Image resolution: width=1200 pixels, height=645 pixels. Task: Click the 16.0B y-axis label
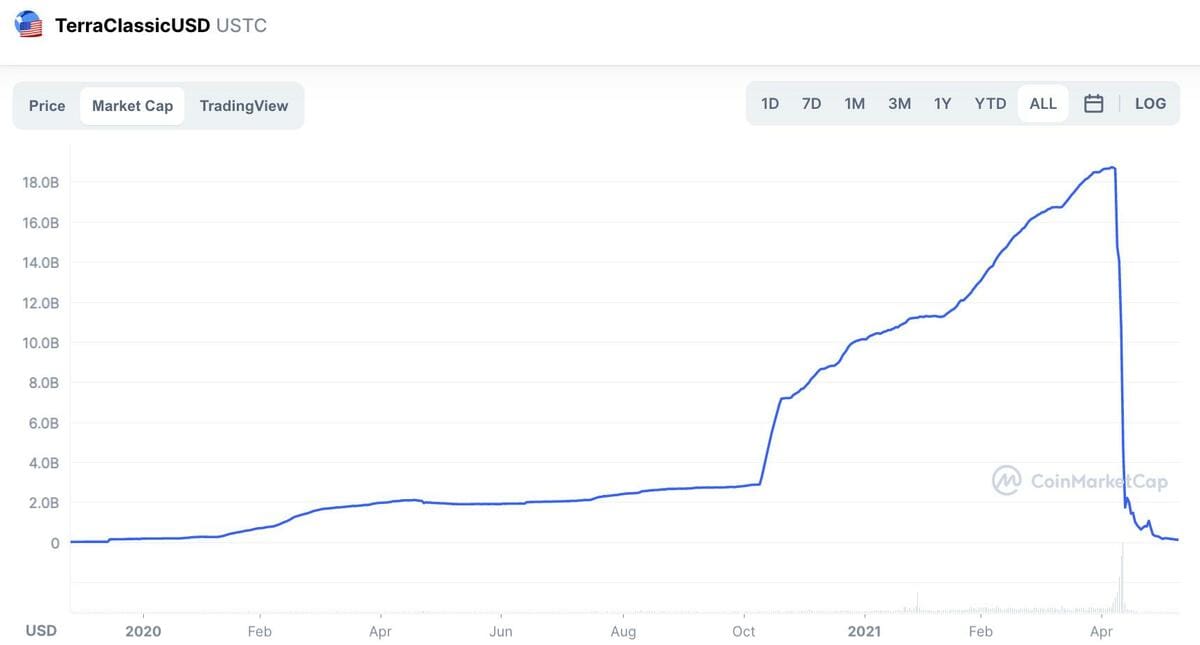click(x=40, y=222)
